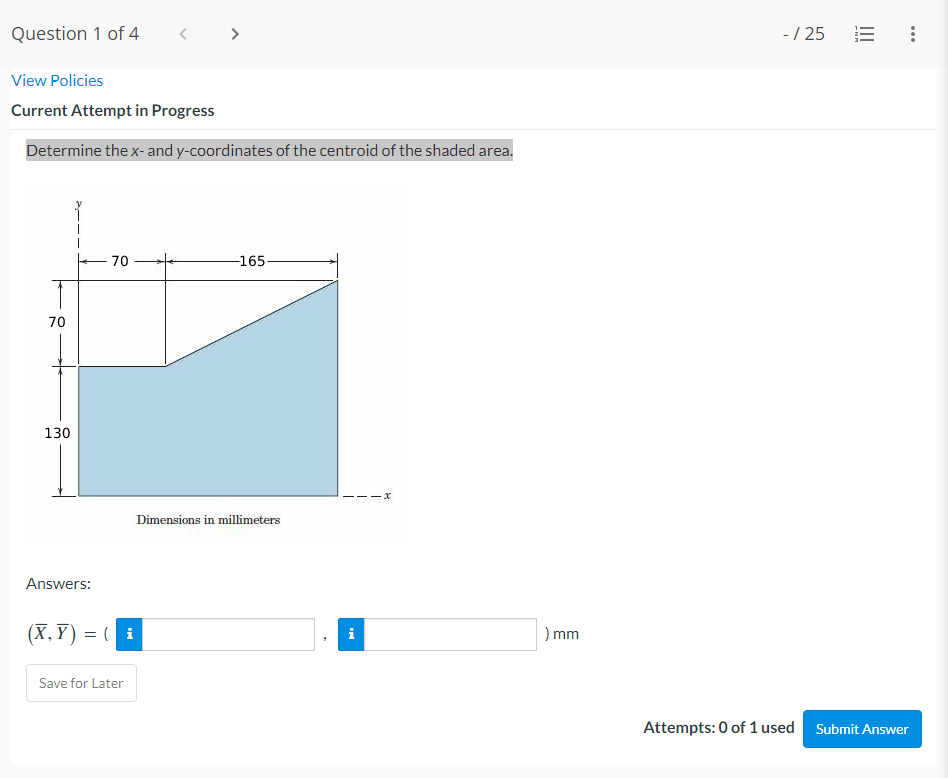Image resolution: width=948 pixels, height=778 pixels.
Task: Click the 'Answers:' label
Action: pyautogui.click(x=58, y=584)
